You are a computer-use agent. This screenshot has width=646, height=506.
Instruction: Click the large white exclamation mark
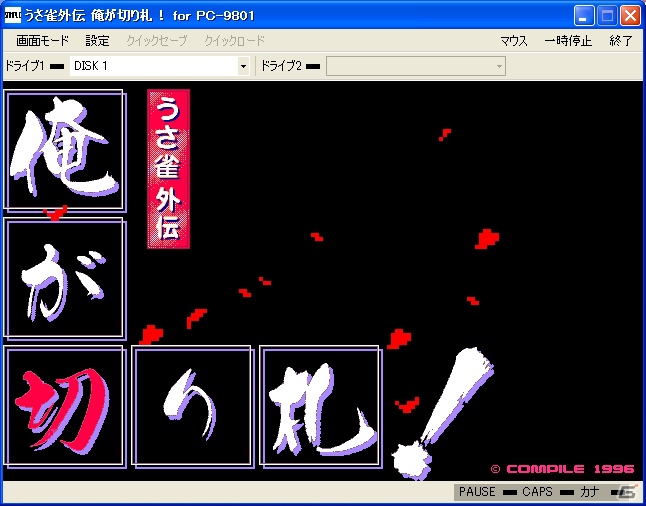(x=443, y=414)
